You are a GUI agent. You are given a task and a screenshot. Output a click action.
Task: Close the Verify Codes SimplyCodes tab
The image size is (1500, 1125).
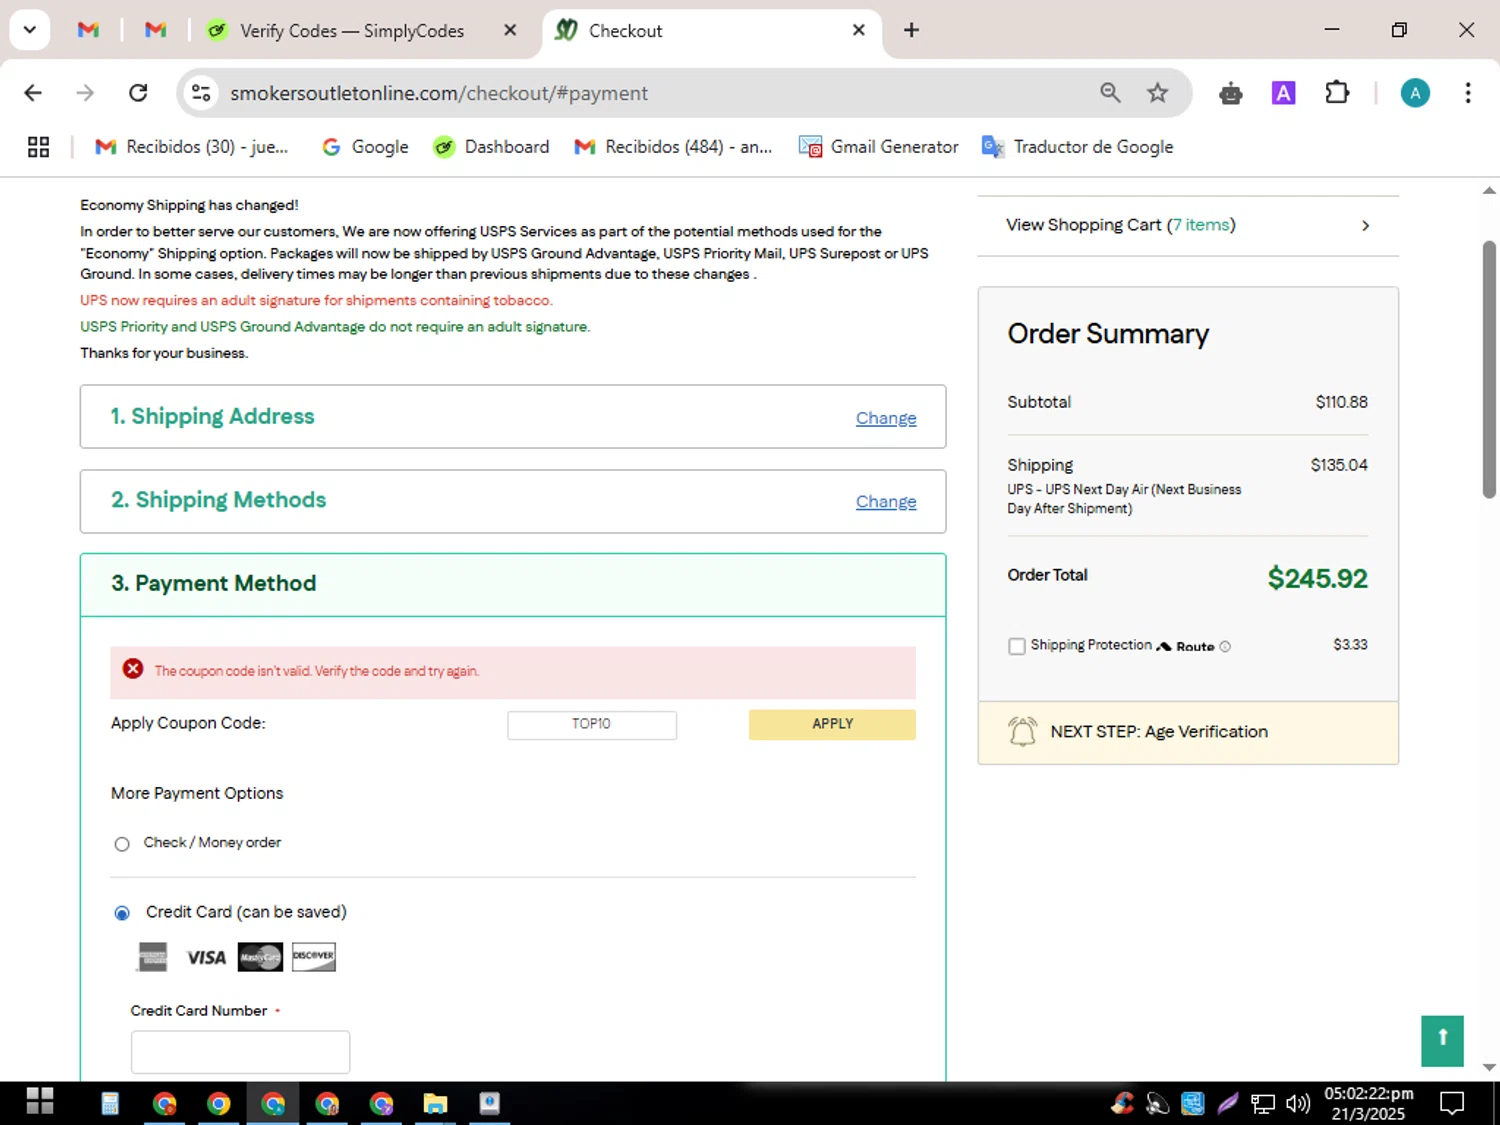(510, 30)
